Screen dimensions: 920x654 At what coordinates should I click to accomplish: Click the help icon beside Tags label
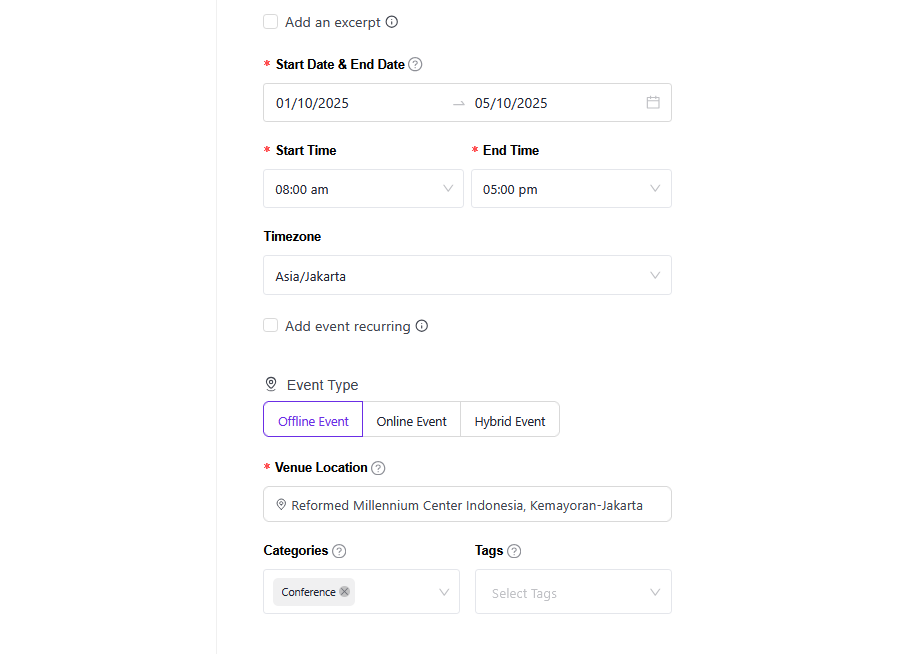pyautogui.click(x=514, y=551)
